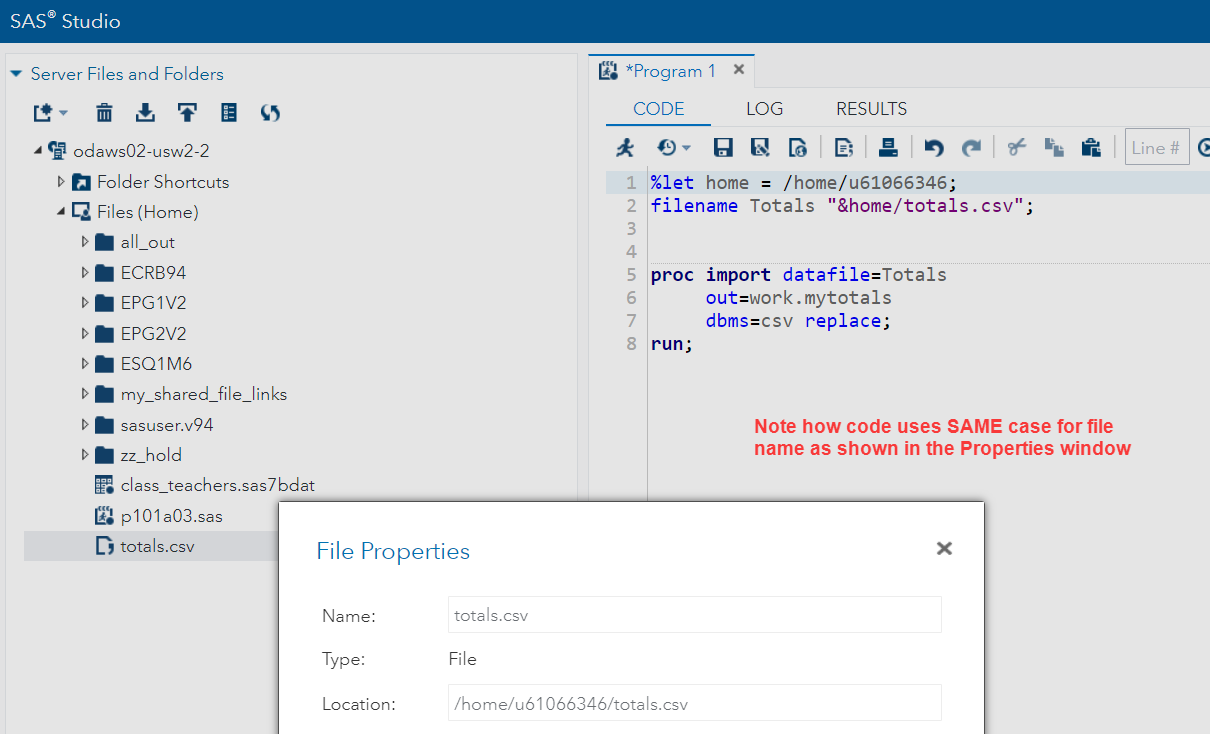Open the submission history dropdown

pos(674,148)
